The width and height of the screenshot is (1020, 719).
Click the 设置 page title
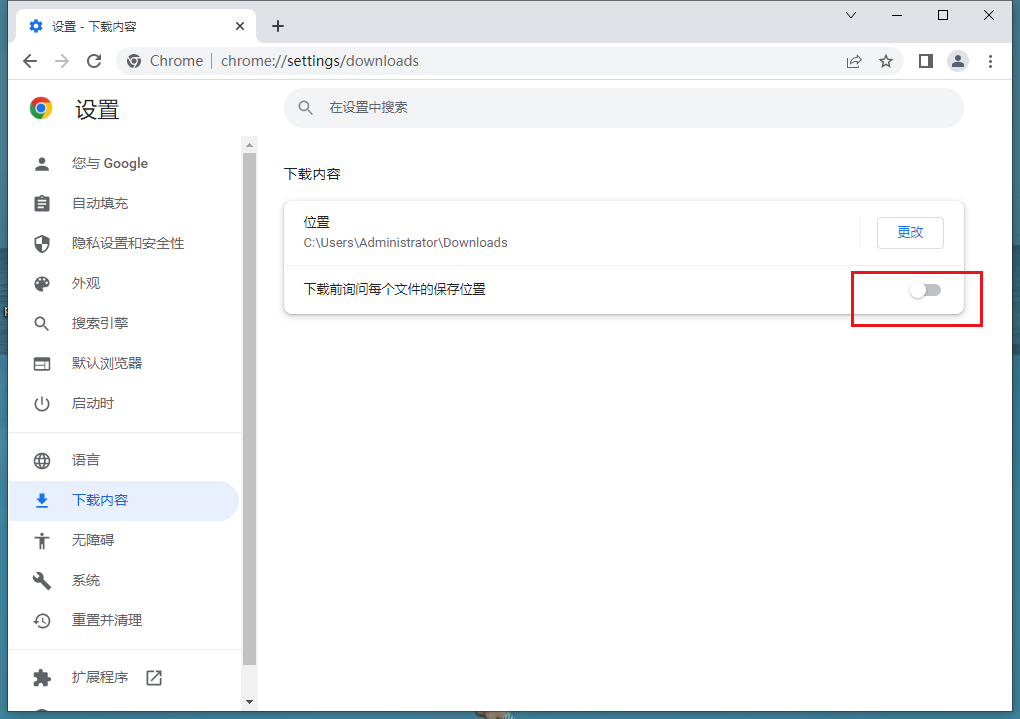[x=97, y=109]
